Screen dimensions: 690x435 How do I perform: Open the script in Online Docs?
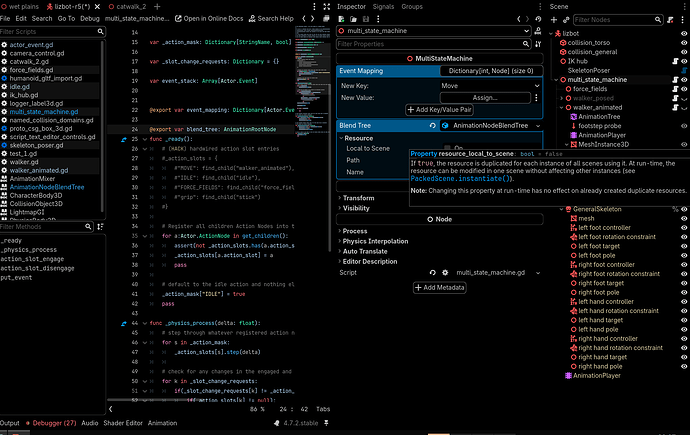click(209, 18)
